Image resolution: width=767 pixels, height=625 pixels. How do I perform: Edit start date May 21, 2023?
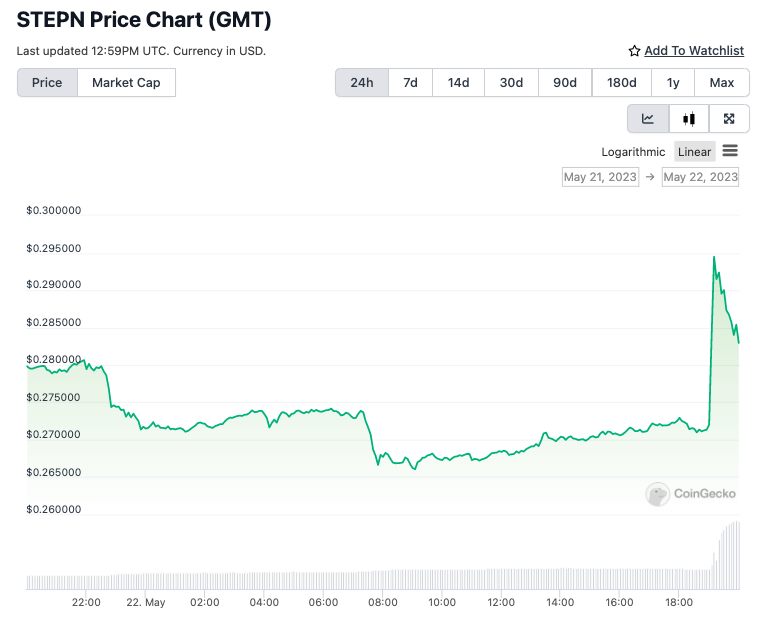pyautogui.click(x=600, y=177)
